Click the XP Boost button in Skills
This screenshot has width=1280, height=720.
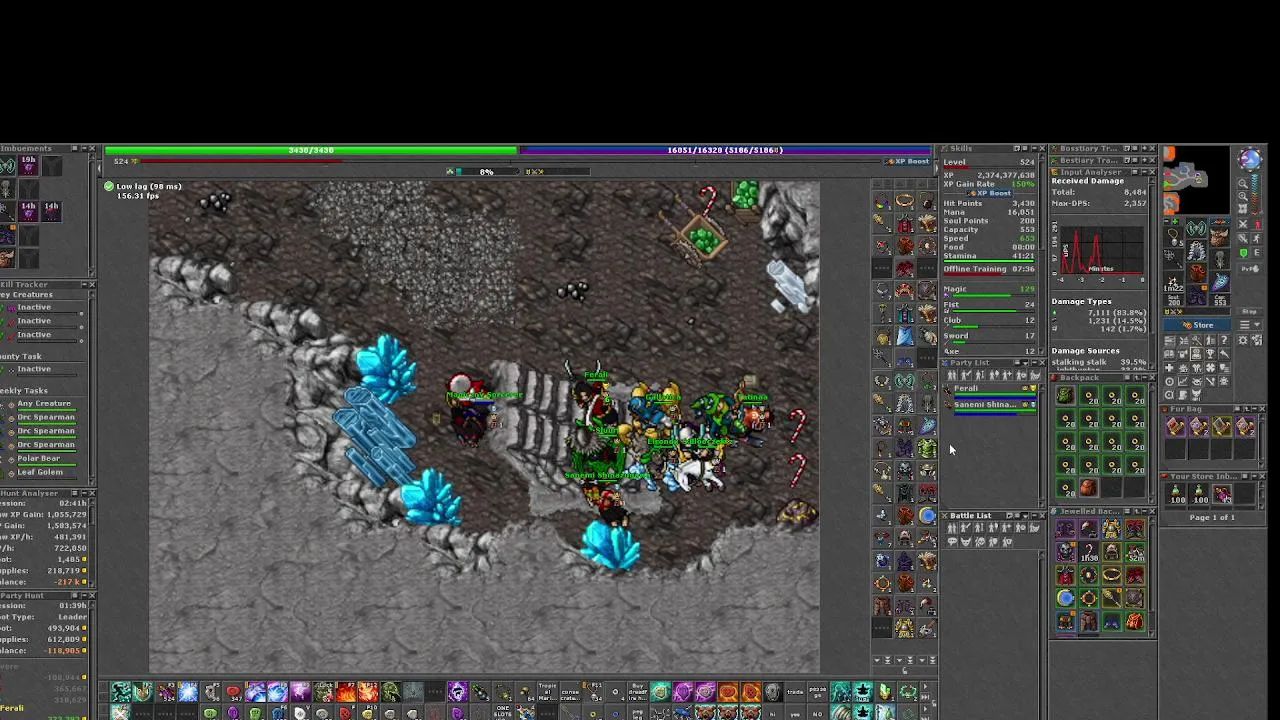pyautogui.click(x=990, y=193)
